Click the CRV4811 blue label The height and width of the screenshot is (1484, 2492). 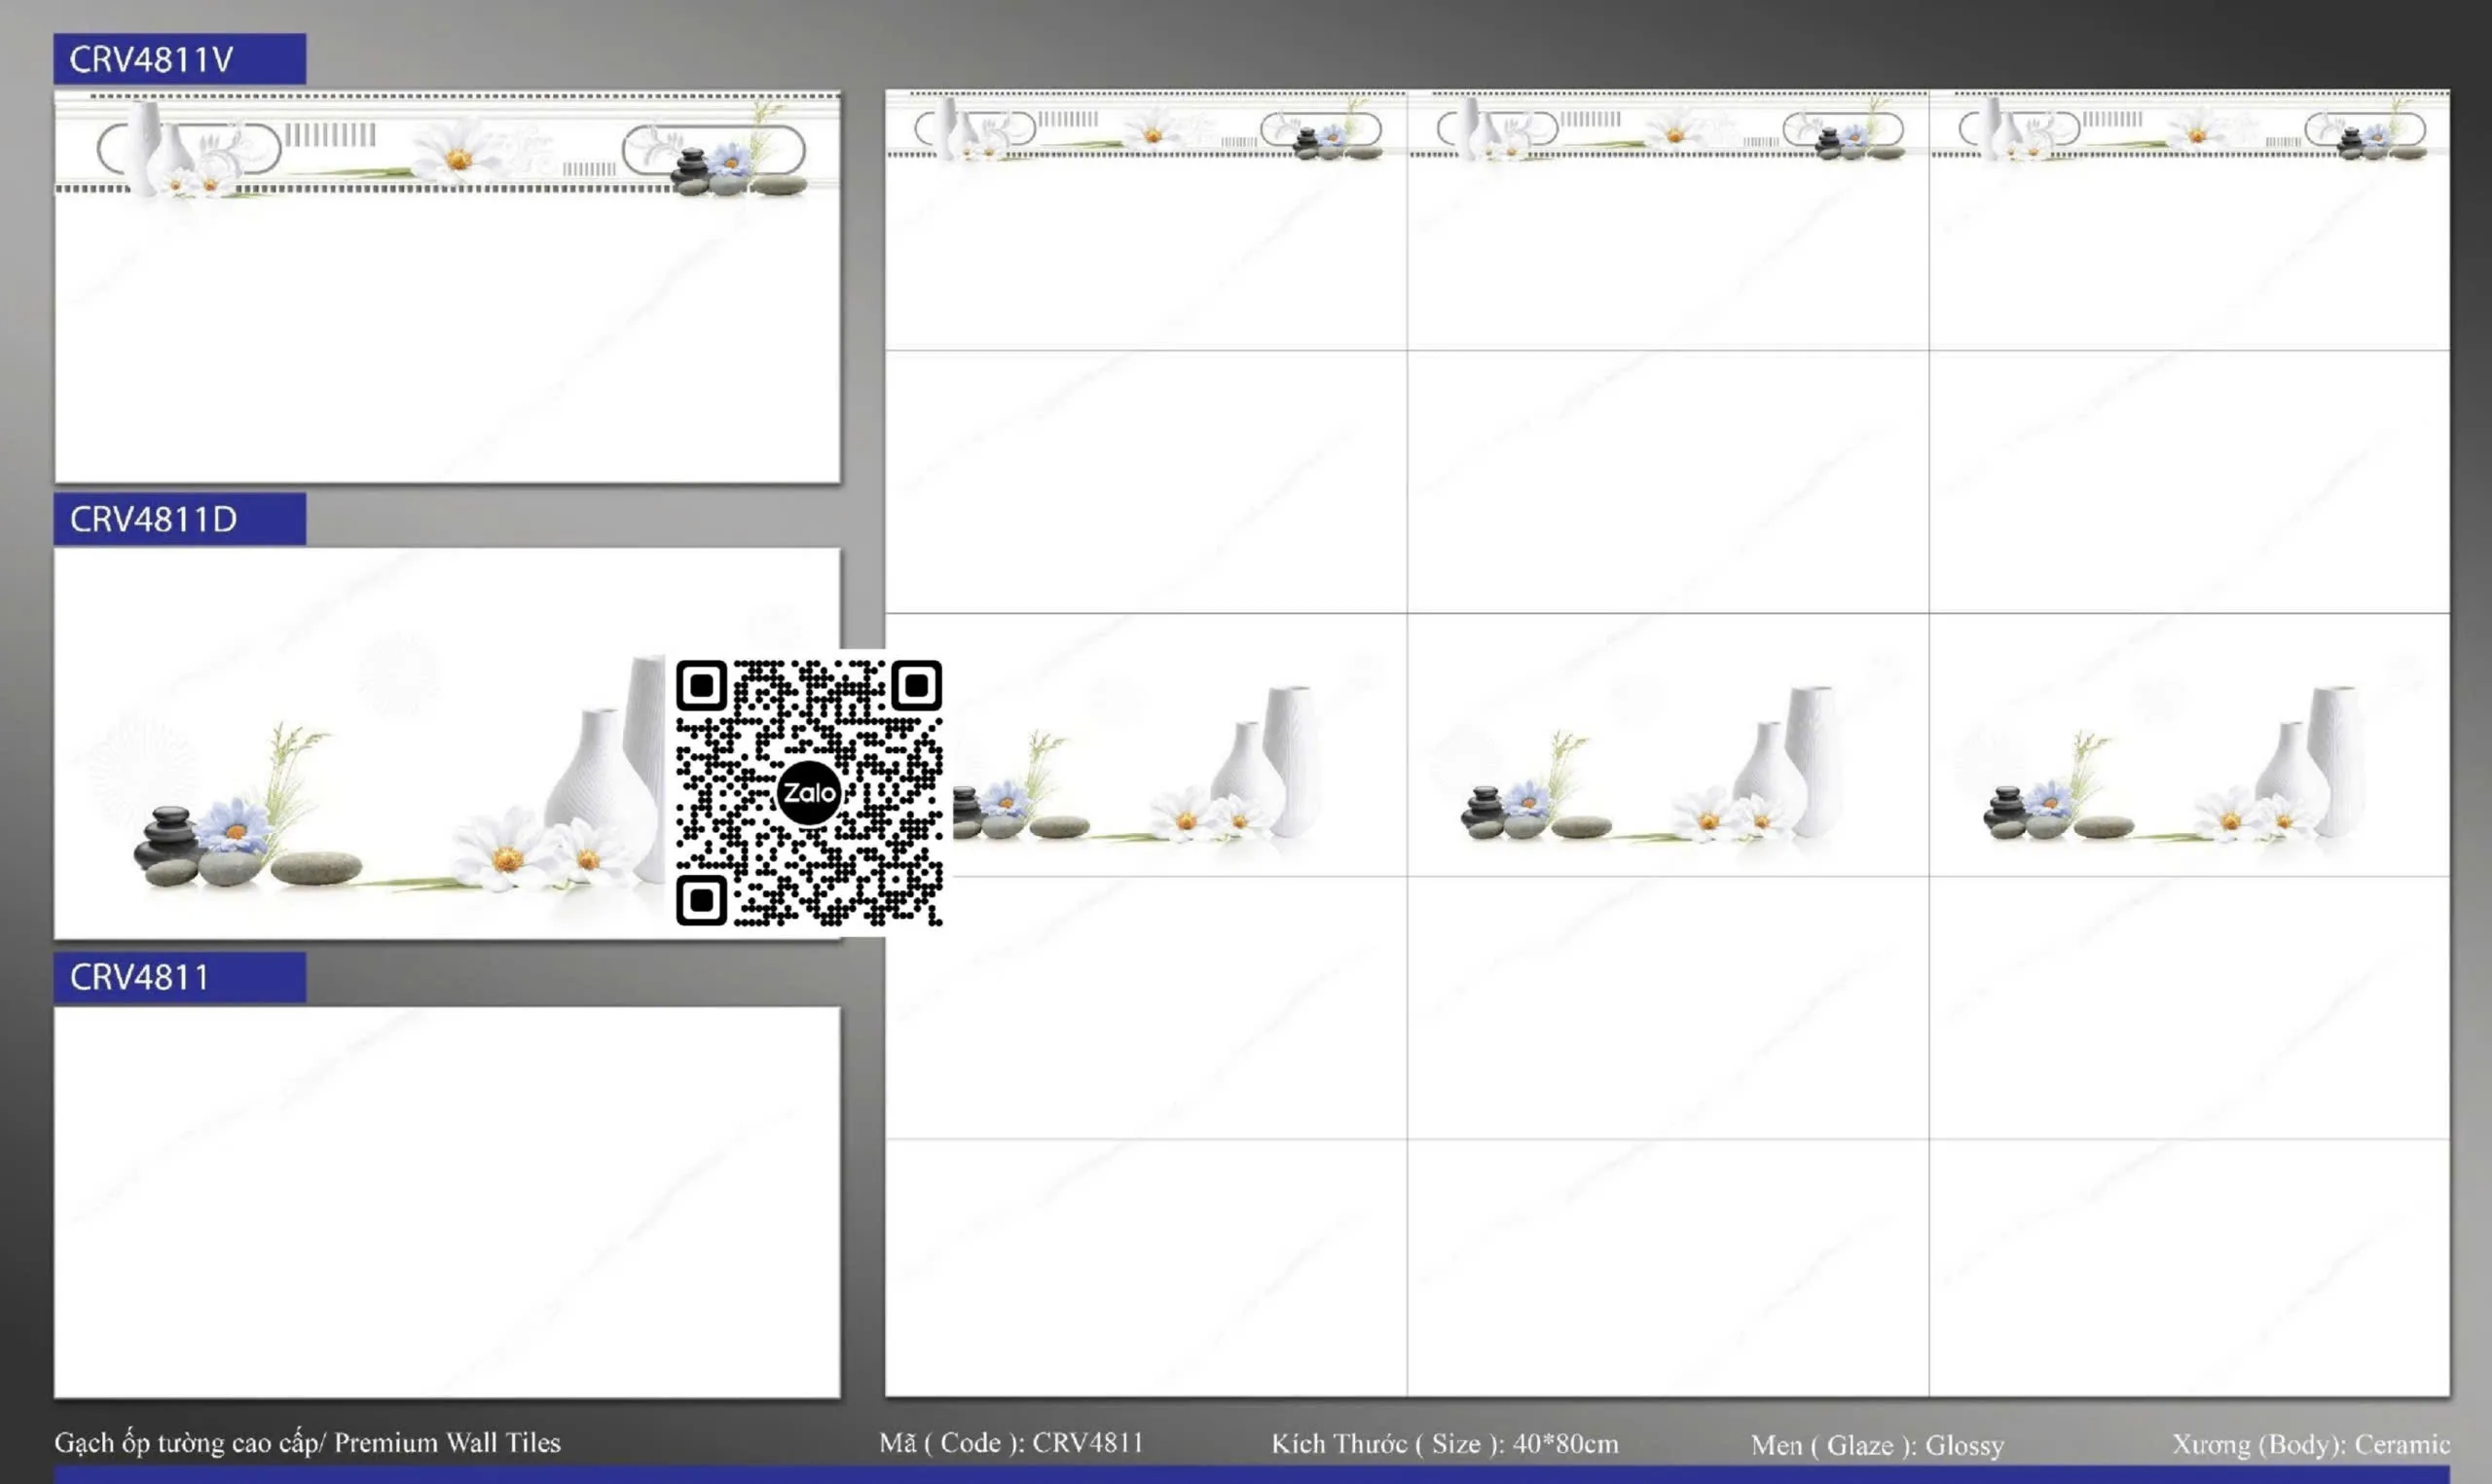(x=179, y=977)
